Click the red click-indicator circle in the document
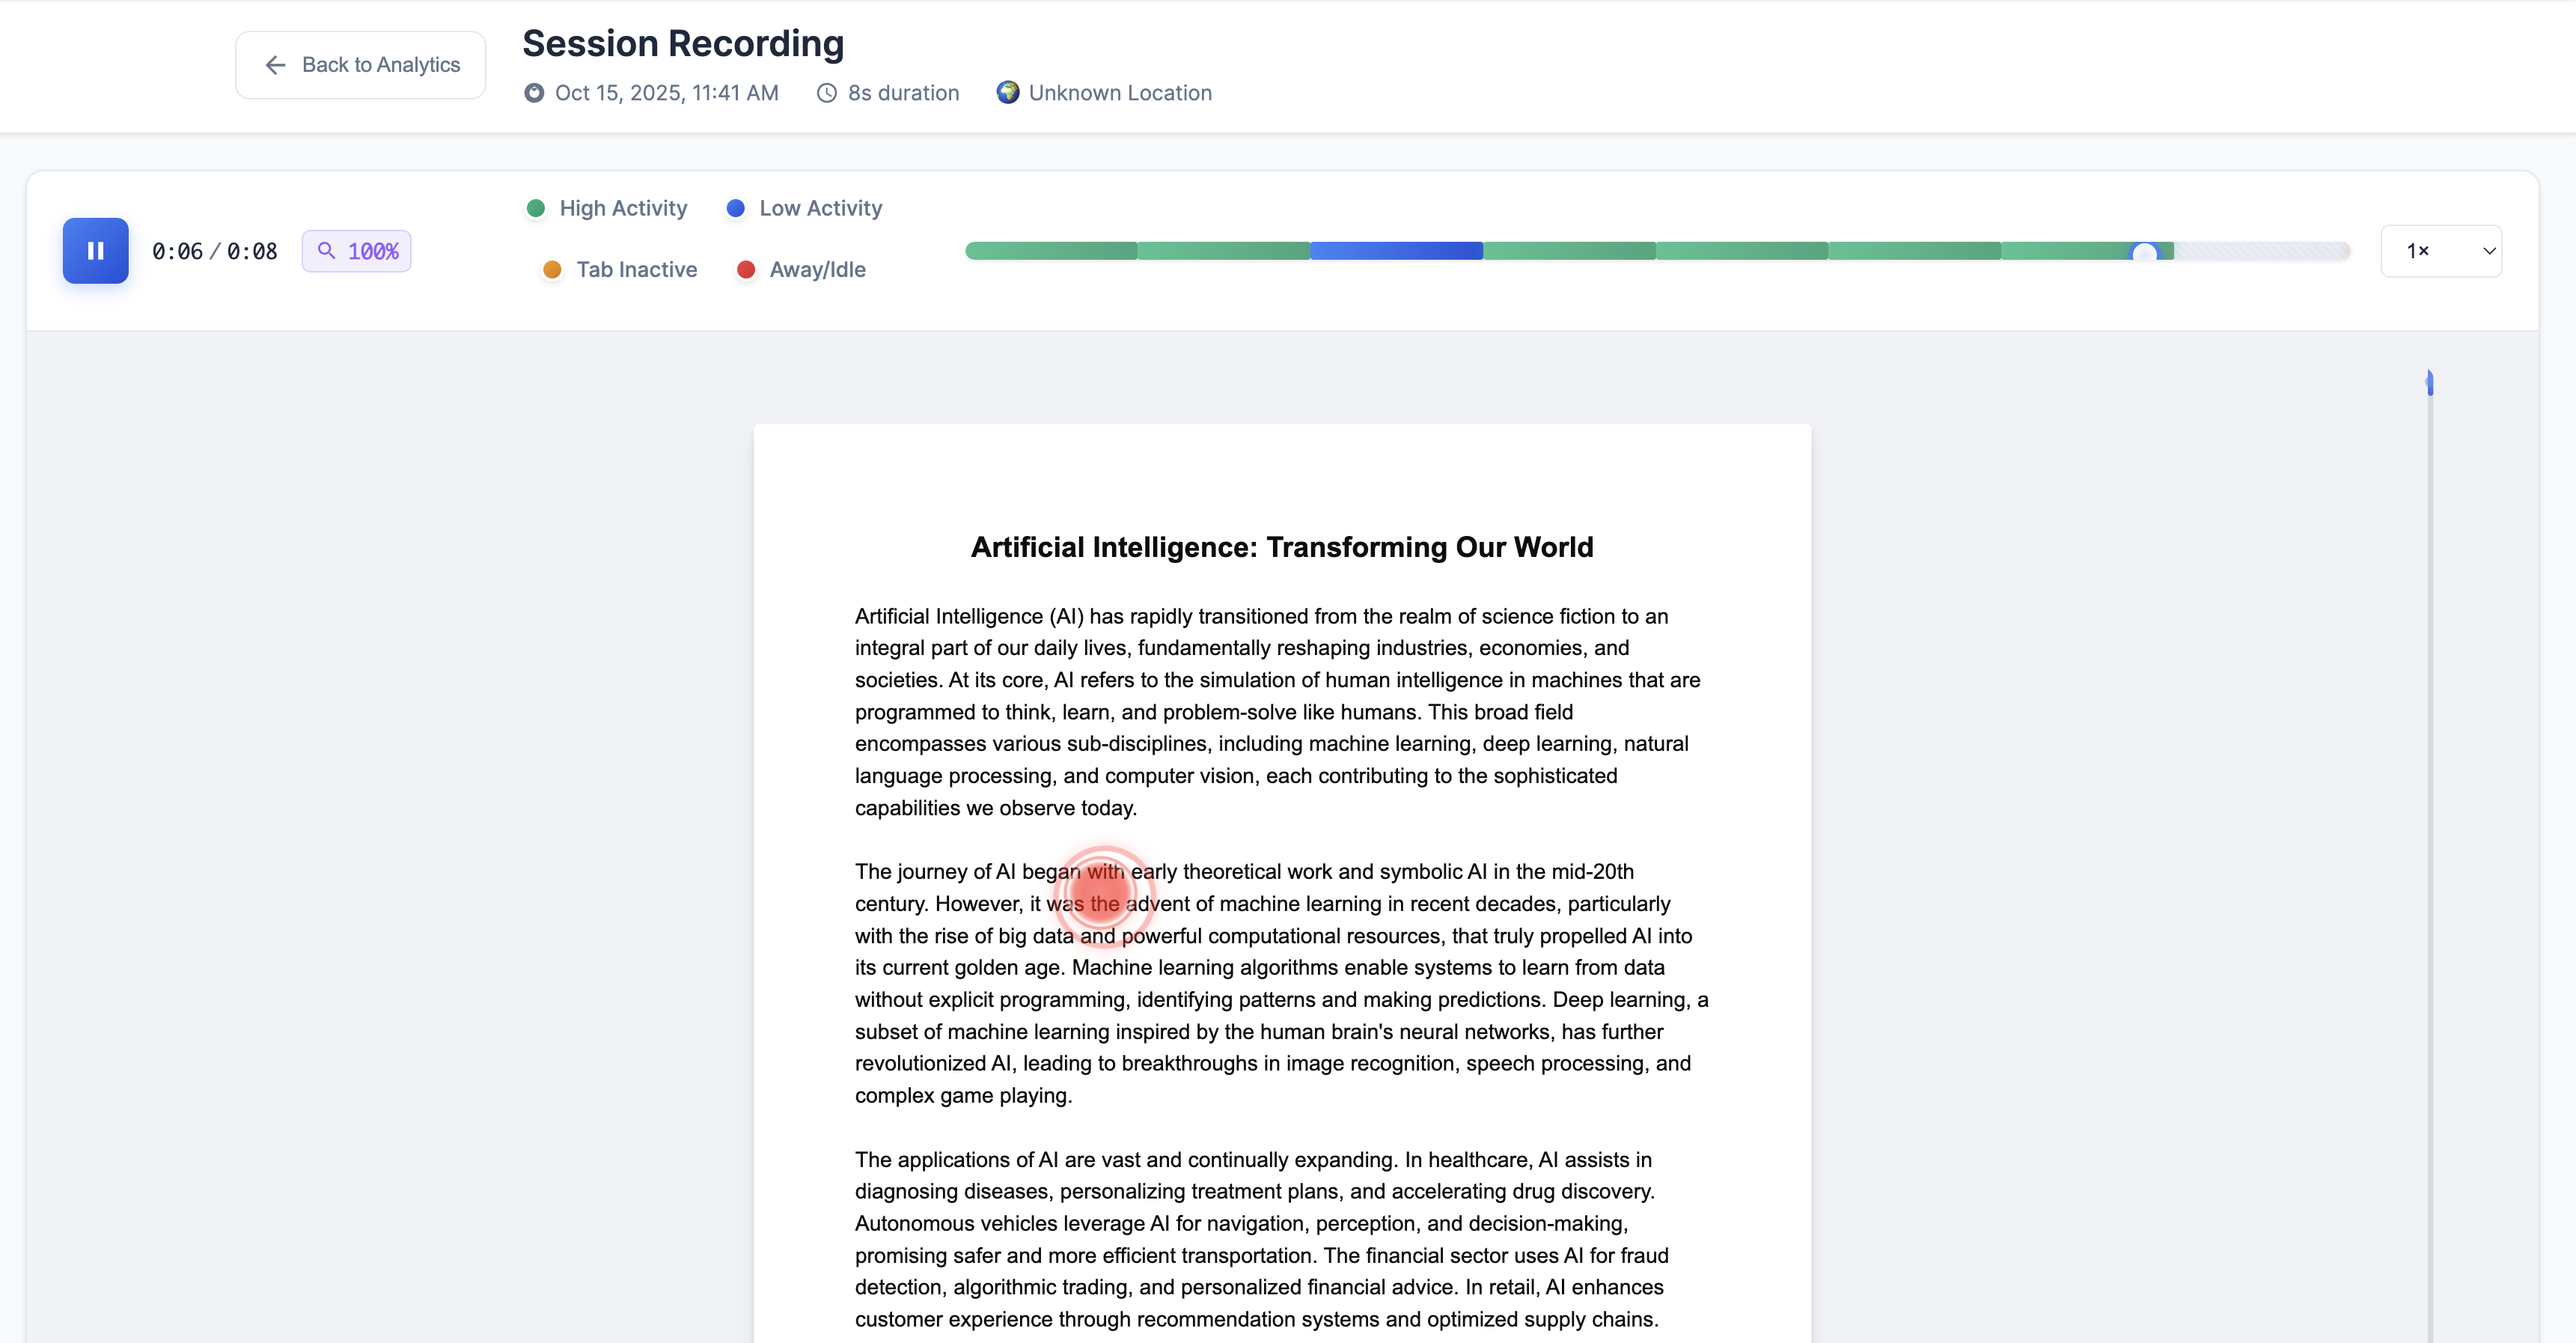The width and height of the screenshot is (2576, 1343). click(1100, 892)
